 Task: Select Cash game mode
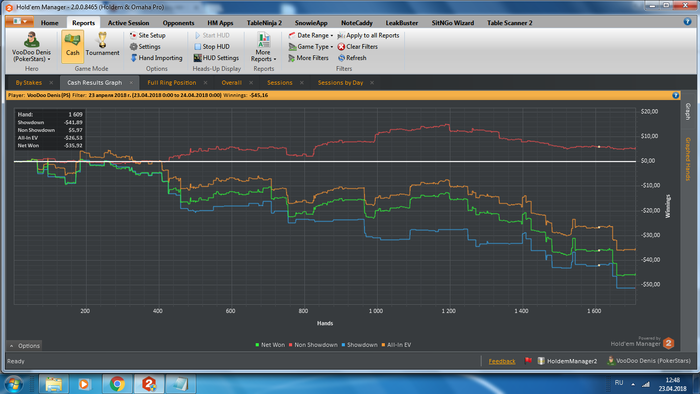click(x=72, y=46)
